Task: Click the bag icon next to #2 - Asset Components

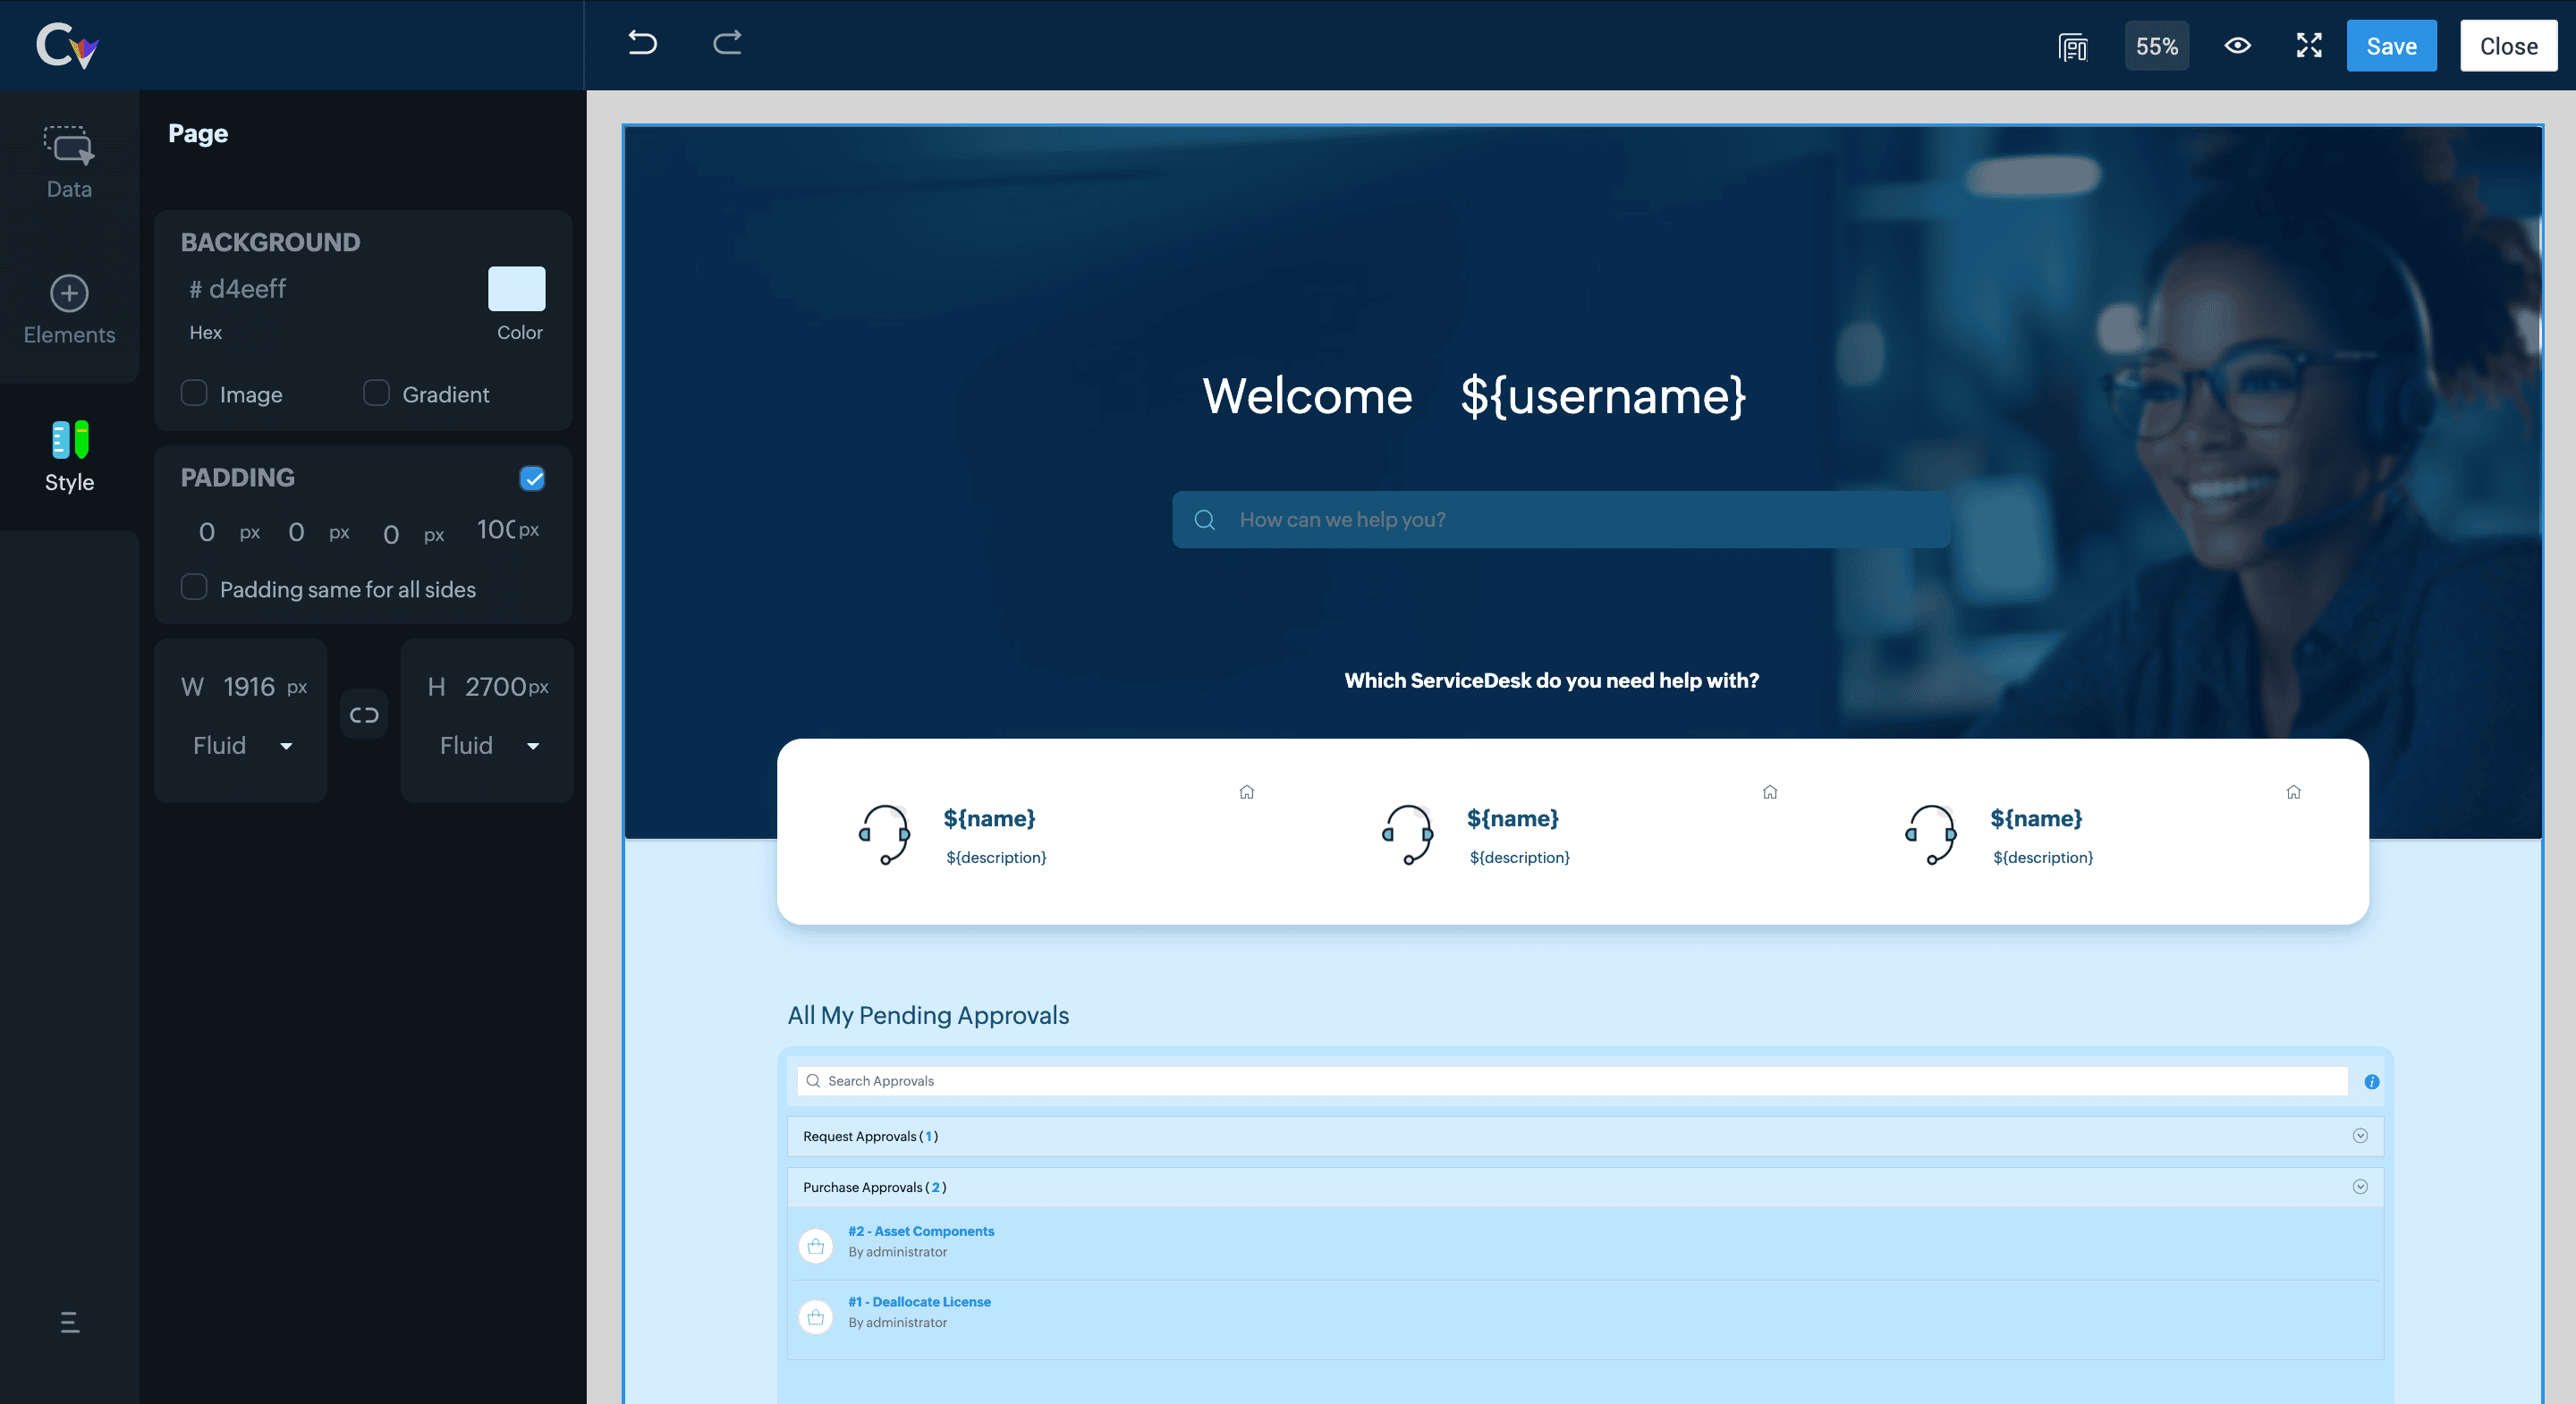Action: [x=816, y=1246]
